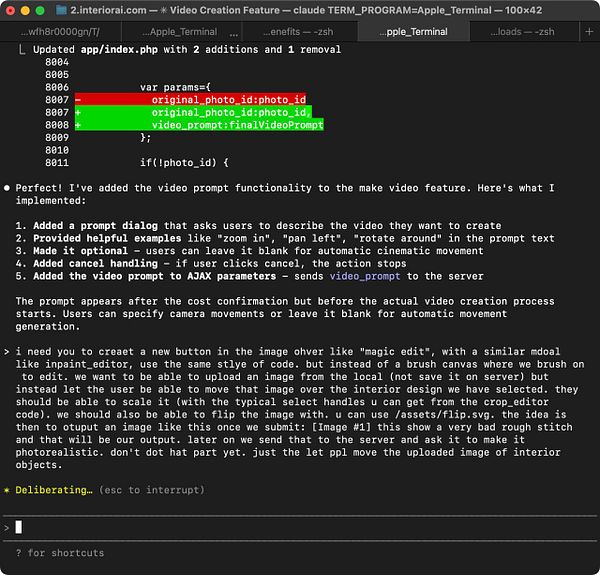Switch to the ...enefits — -zsh tab
600x575 pixels.
point(298,32)
